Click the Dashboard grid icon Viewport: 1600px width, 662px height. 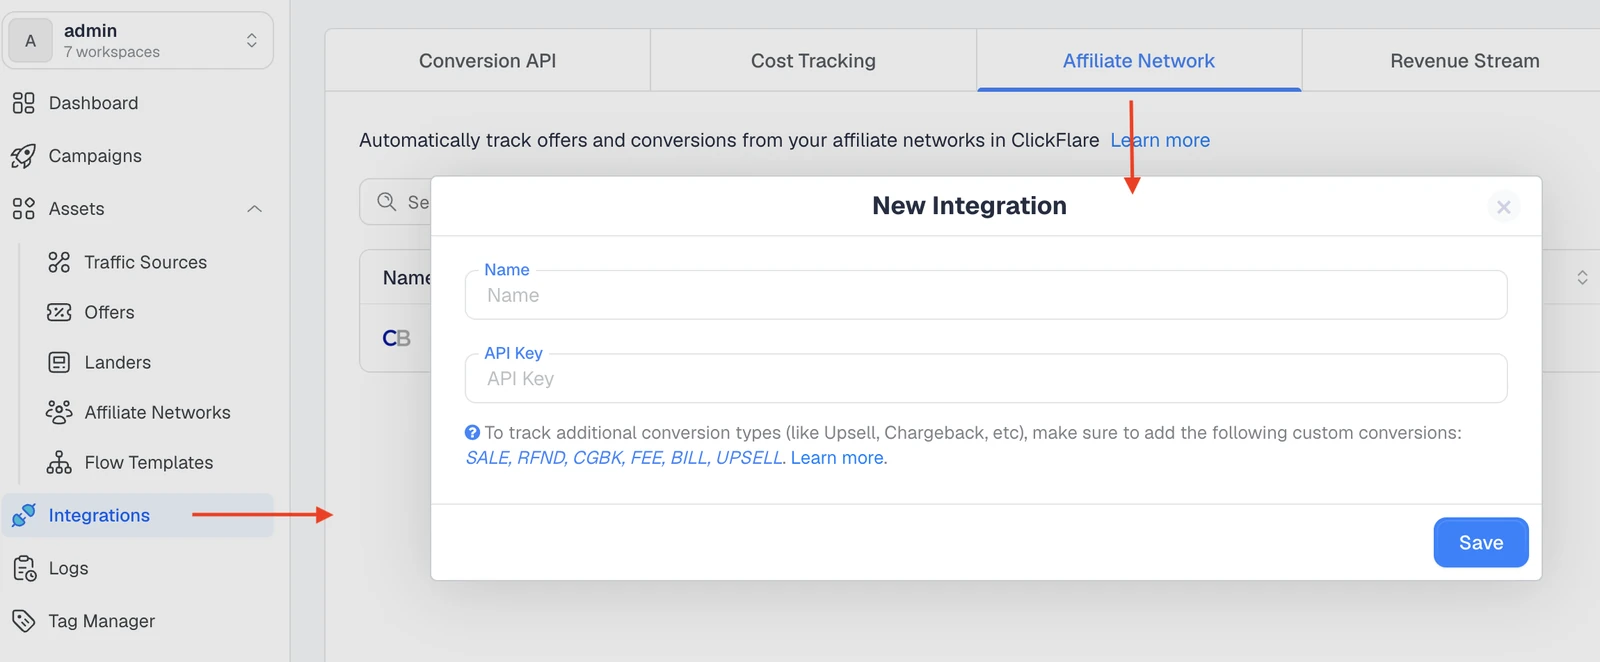point(23,103)
